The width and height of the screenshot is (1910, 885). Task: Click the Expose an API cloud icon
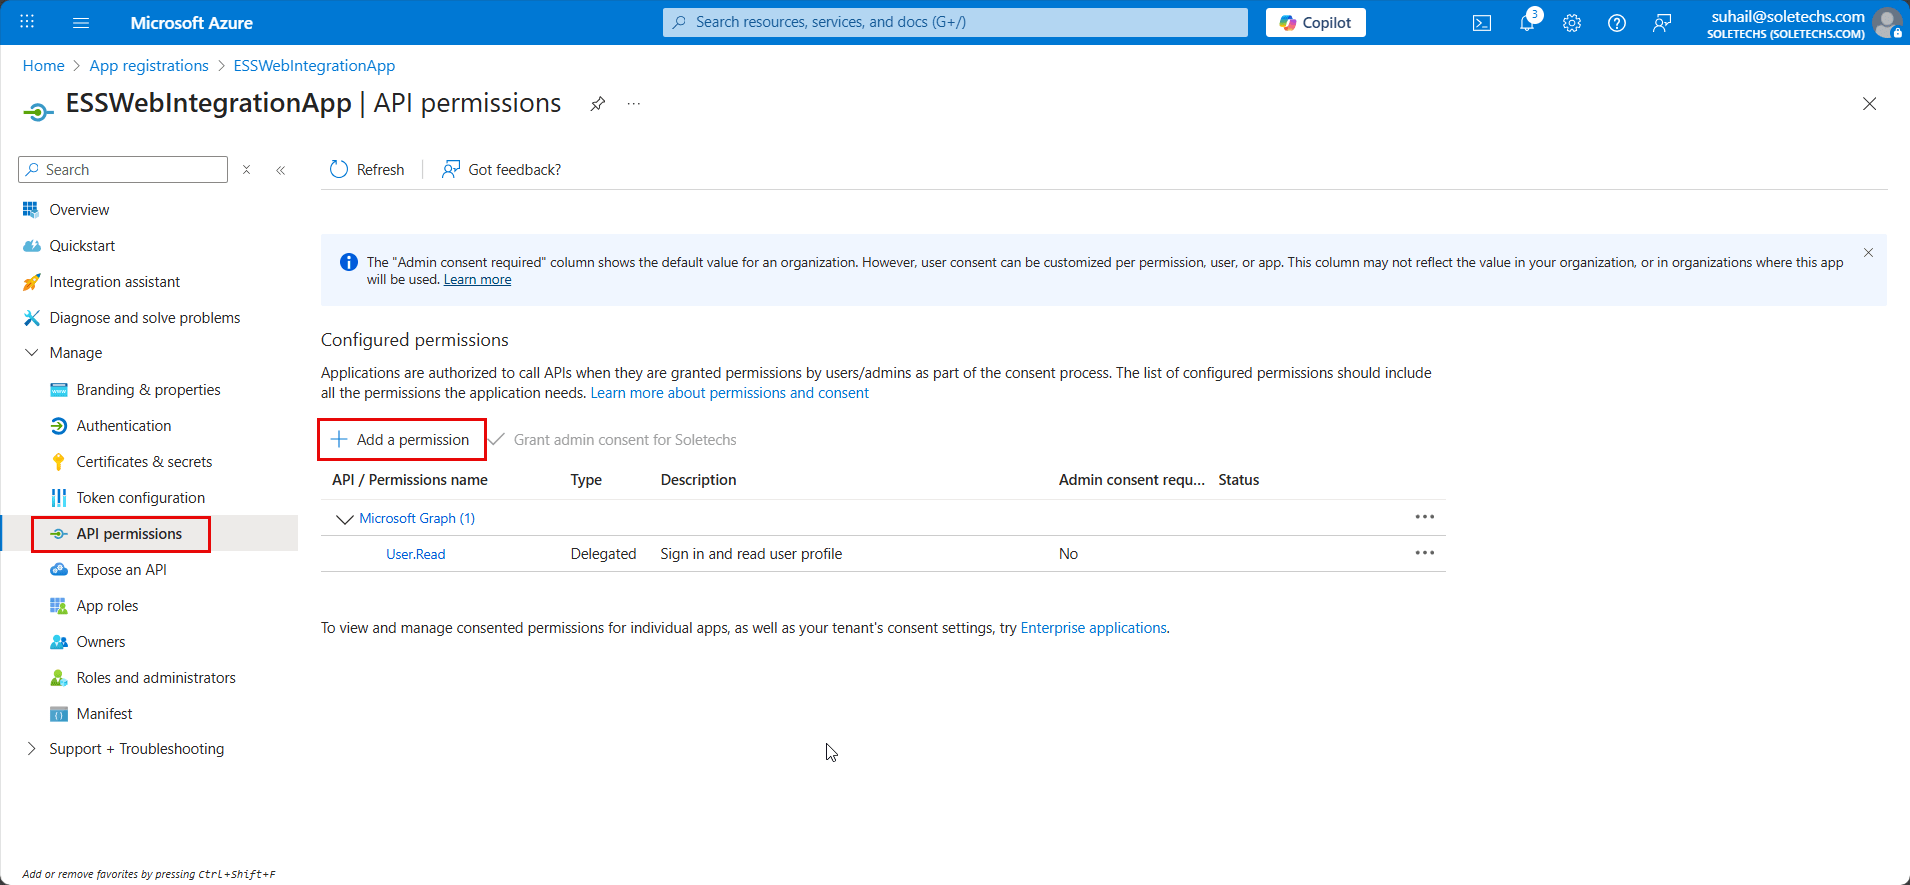[59, 570]
